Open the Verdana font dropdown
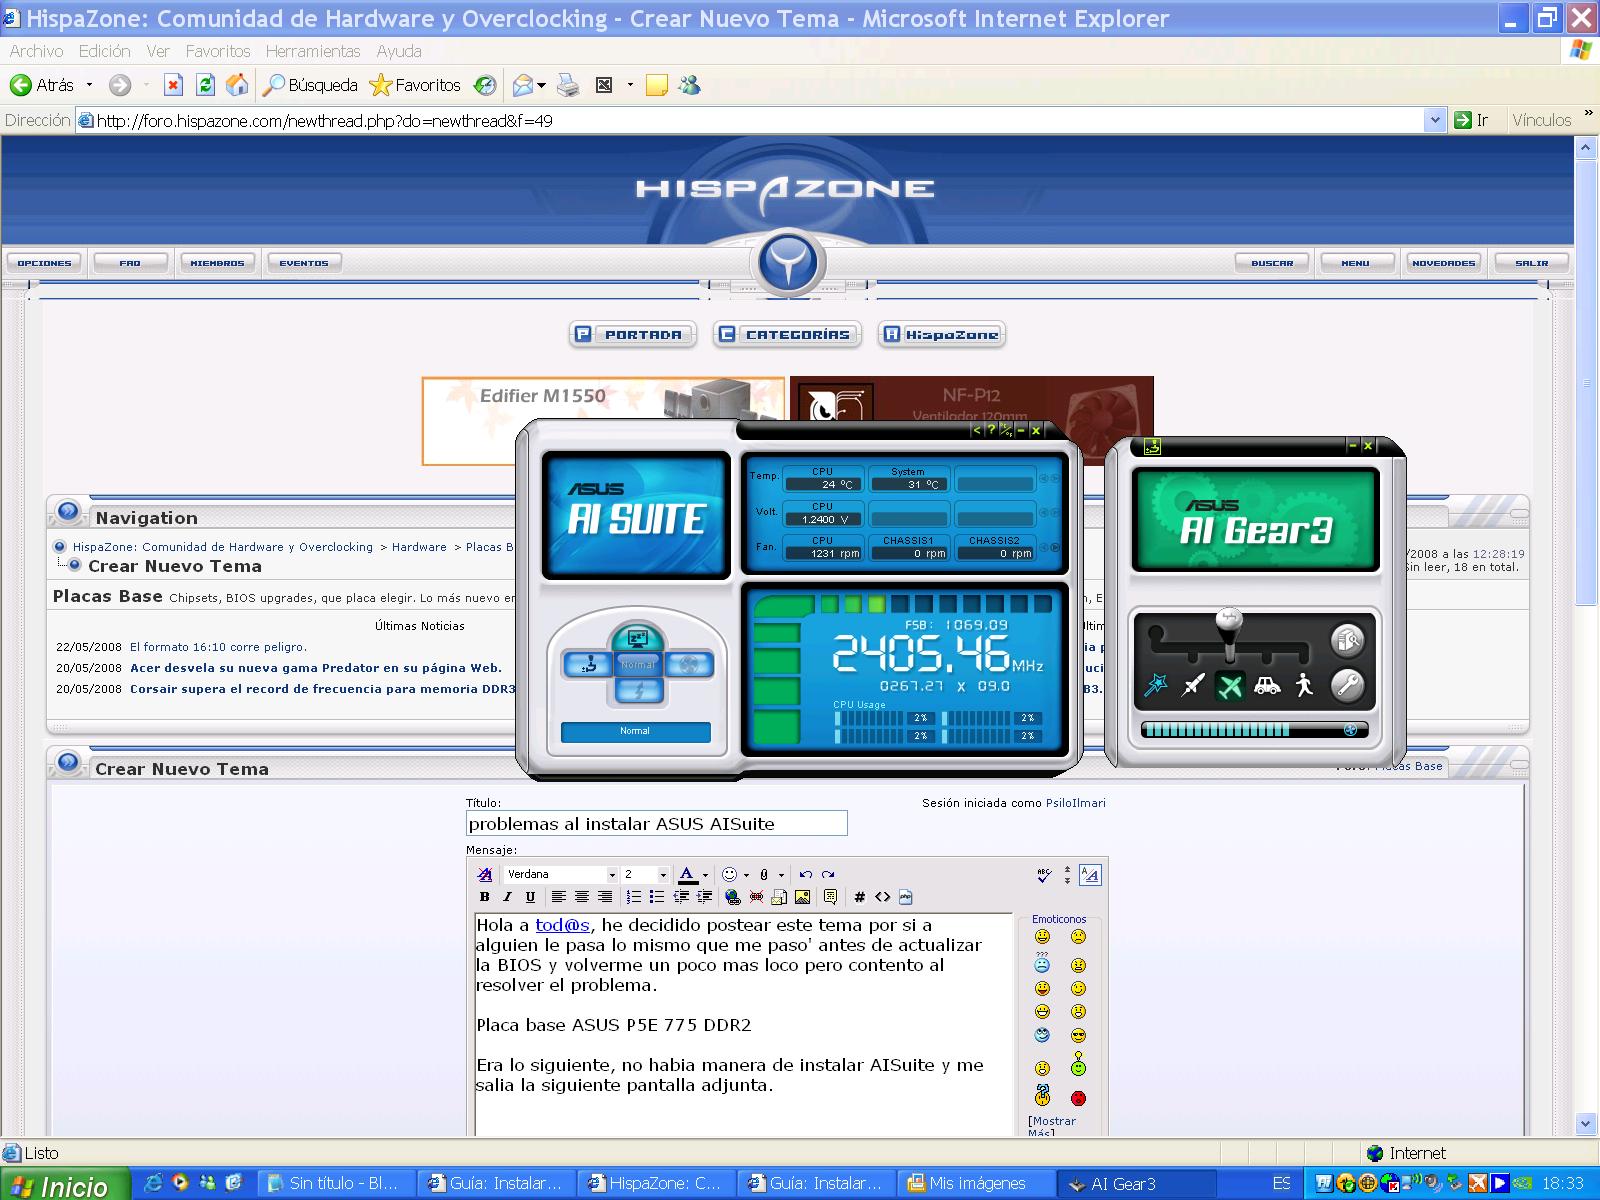The image size is (1600, 1200). 611,875
